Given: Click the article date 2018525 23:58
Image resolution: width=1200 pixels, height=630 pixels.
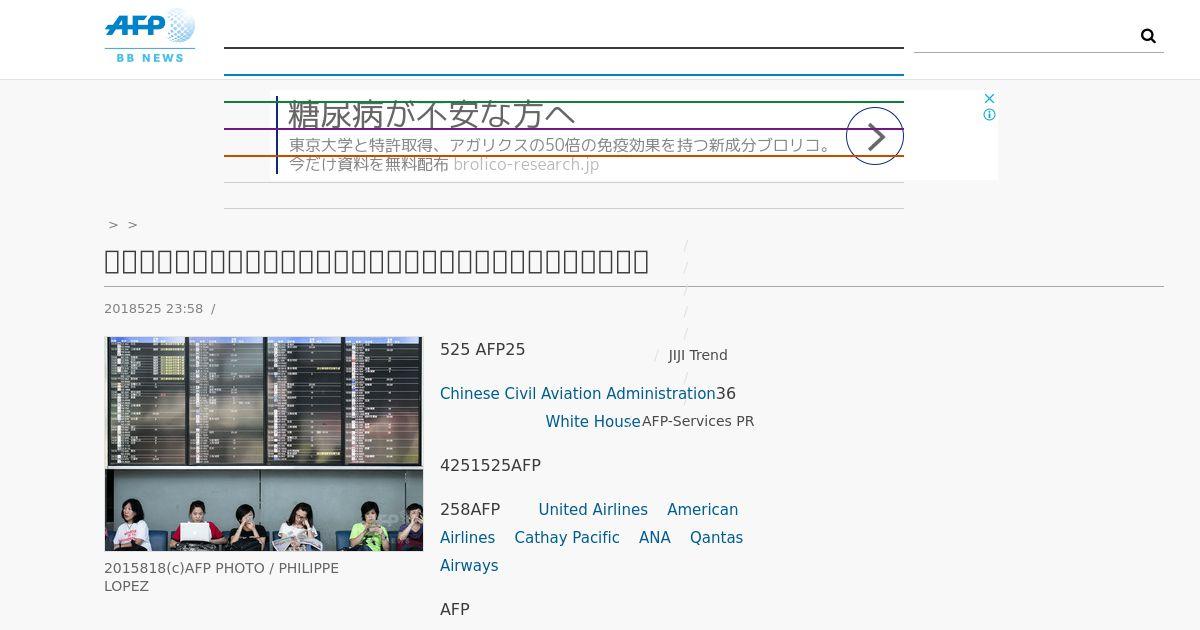Looking at the screenshot, I should click(154, 309).
